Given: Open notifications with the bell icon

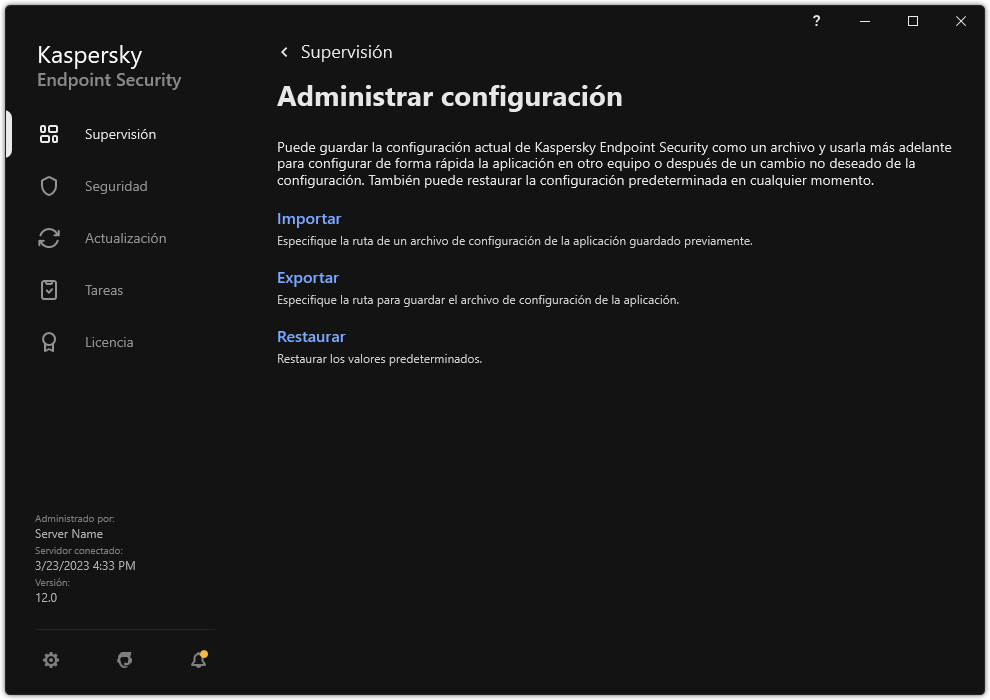Looking at the screenshot, I should point(197,660).
